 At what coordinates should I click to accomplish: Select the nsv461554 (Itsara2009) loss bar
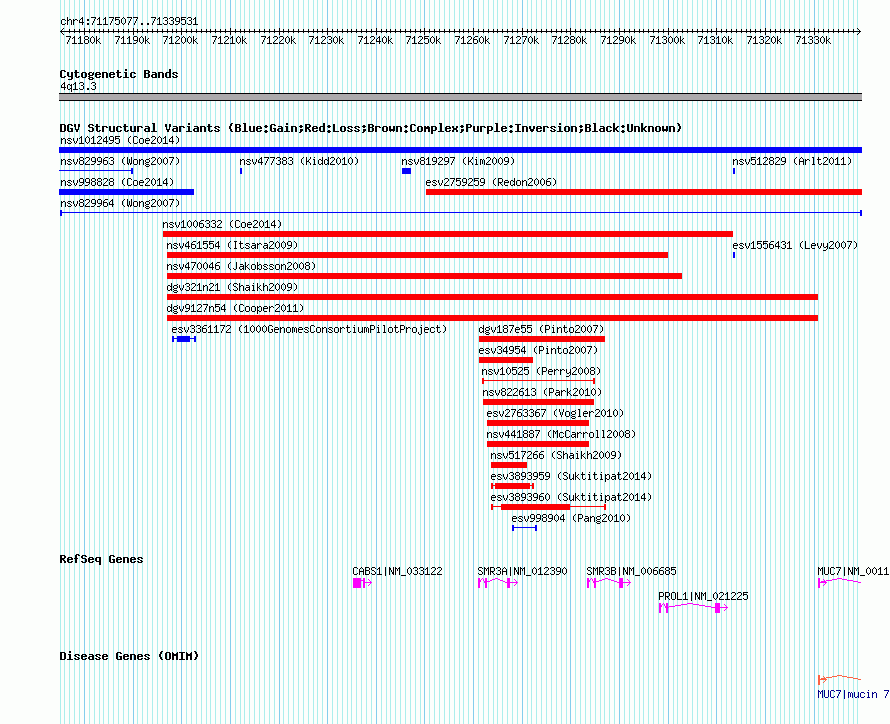(x=417, y=255)
